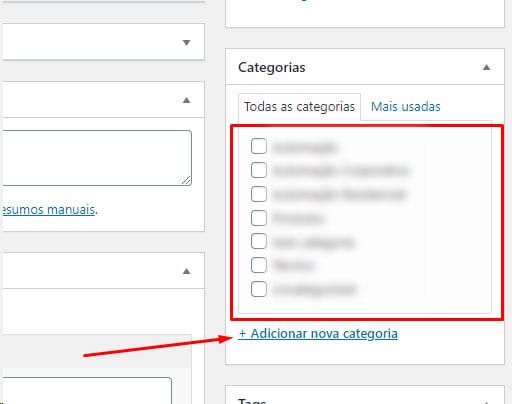Open the Adicionar nova categoria link
Screen dimensions: 512x404
point(318,334)
